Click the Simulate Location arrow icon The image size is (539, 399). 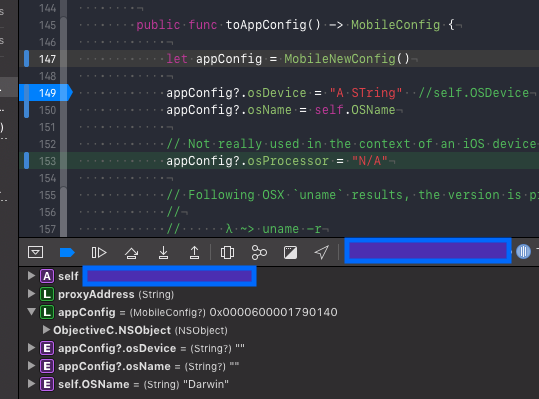coord(321,253)
